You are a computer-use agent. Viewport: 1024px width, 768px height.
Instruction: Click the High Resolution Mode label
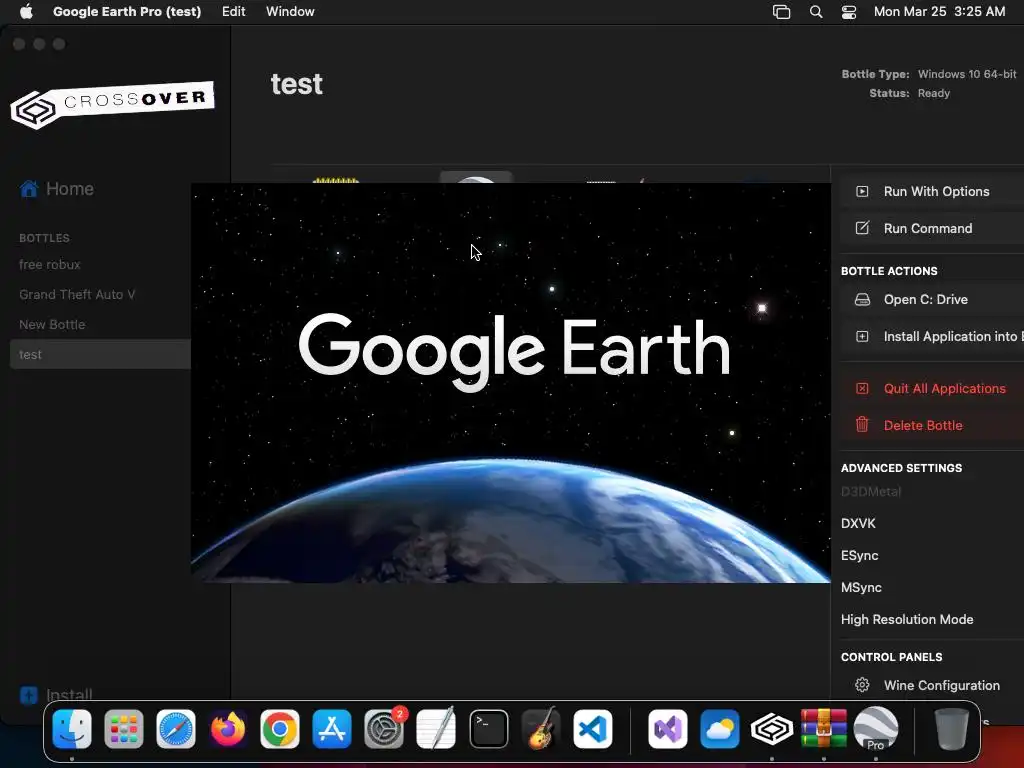907,619
